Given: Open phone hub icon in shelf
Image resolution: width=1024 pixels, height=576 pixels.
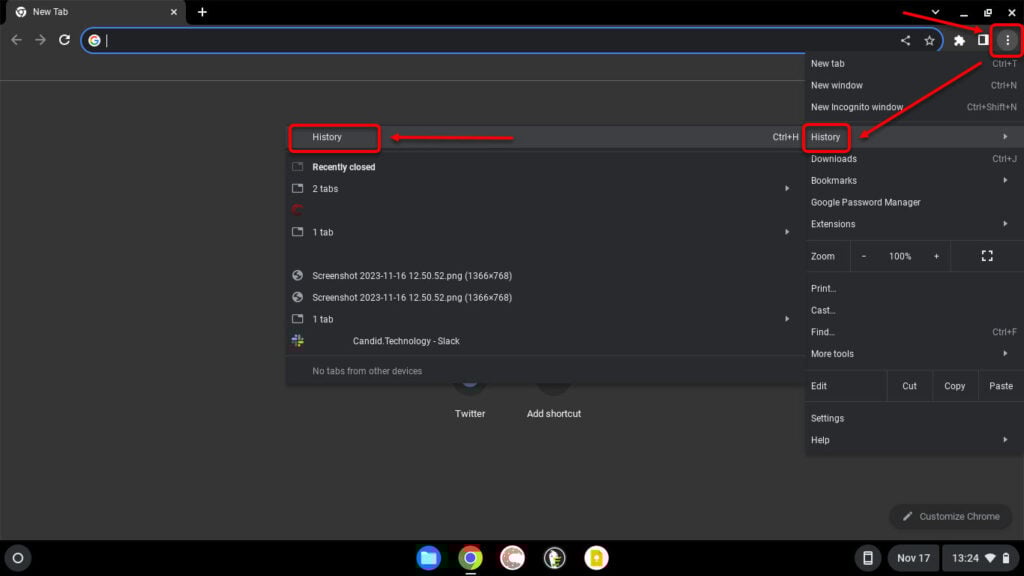Looking at the screenshot, I should 867,558.
